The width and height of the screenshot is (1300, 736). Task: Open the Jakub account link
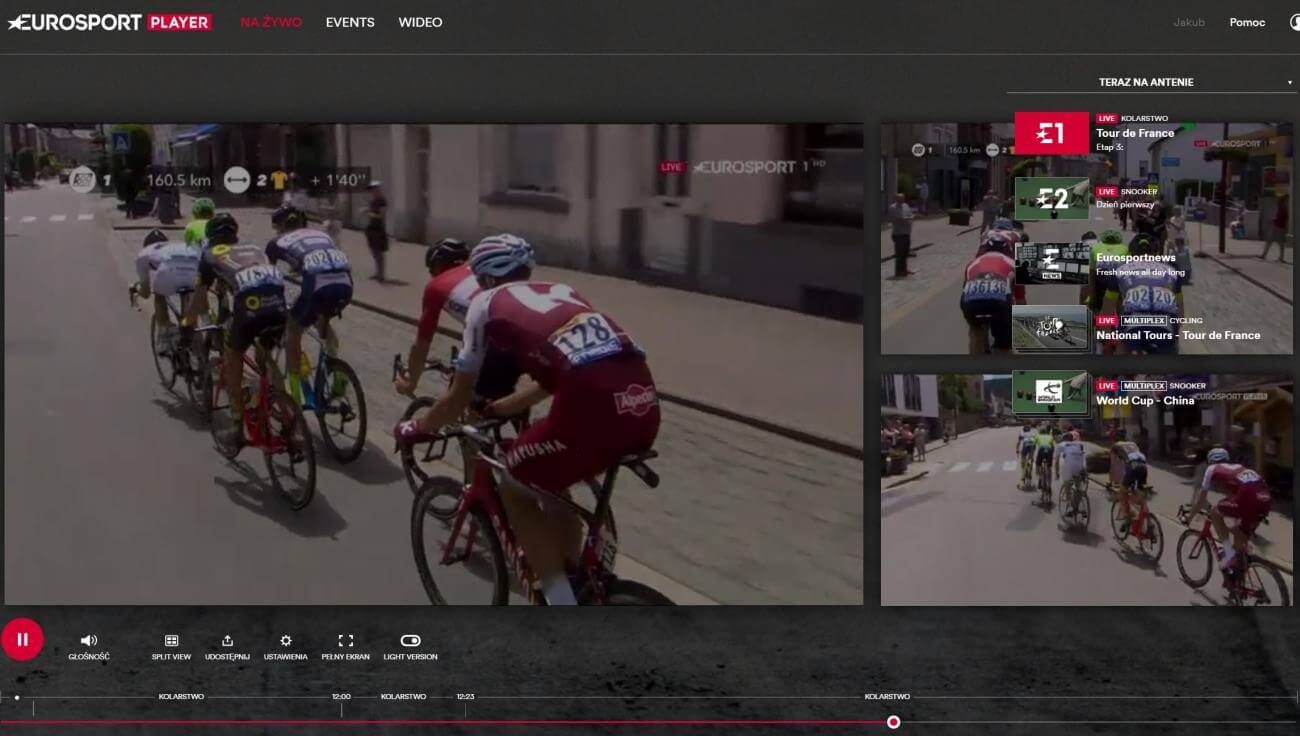click(1189, 22)
